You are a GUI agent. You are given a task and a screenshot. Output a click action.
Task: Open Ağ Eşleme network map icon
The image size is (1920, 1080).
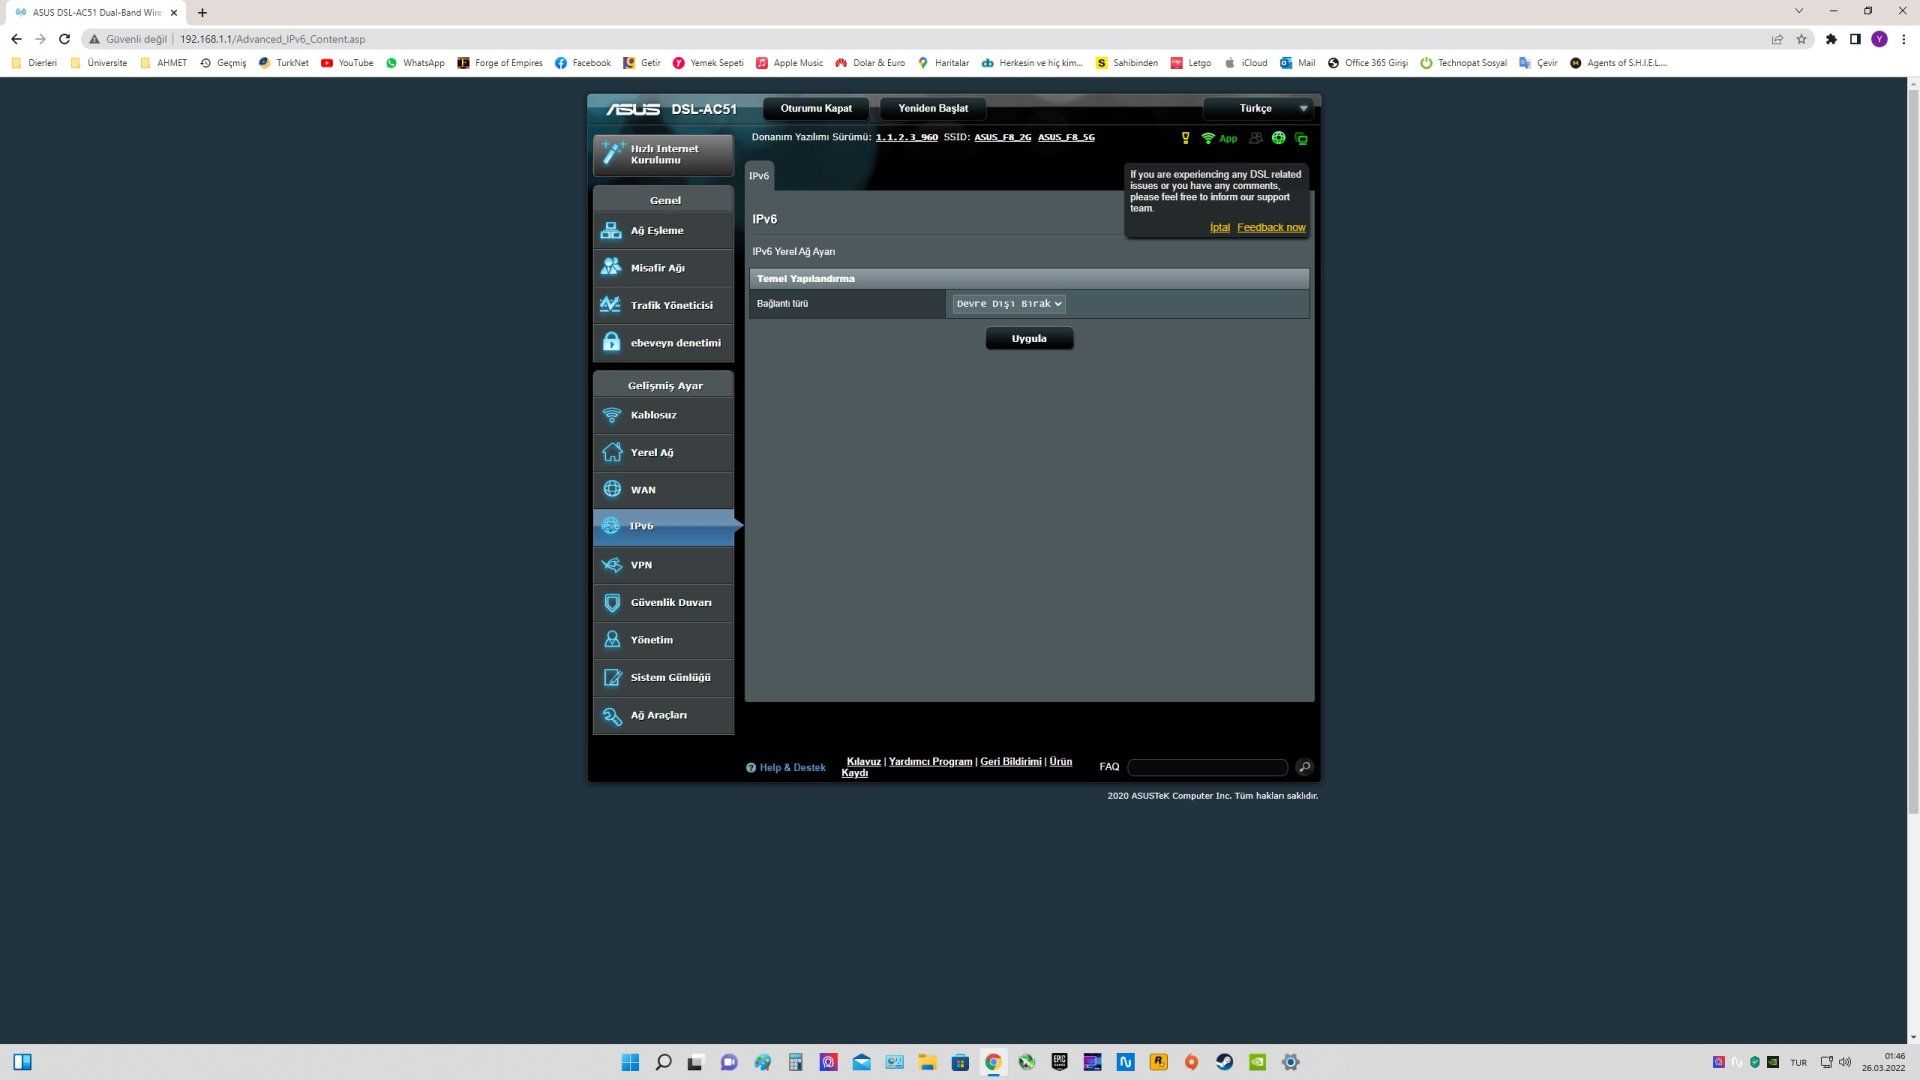point(611,231)
